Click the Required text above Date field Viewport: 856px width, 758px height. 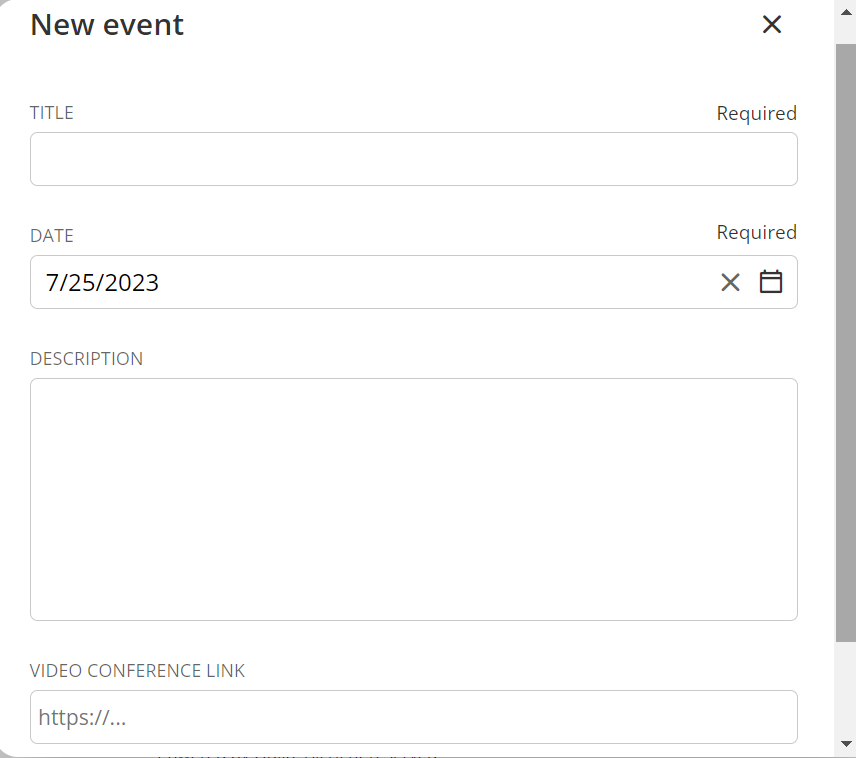(756, 233)
